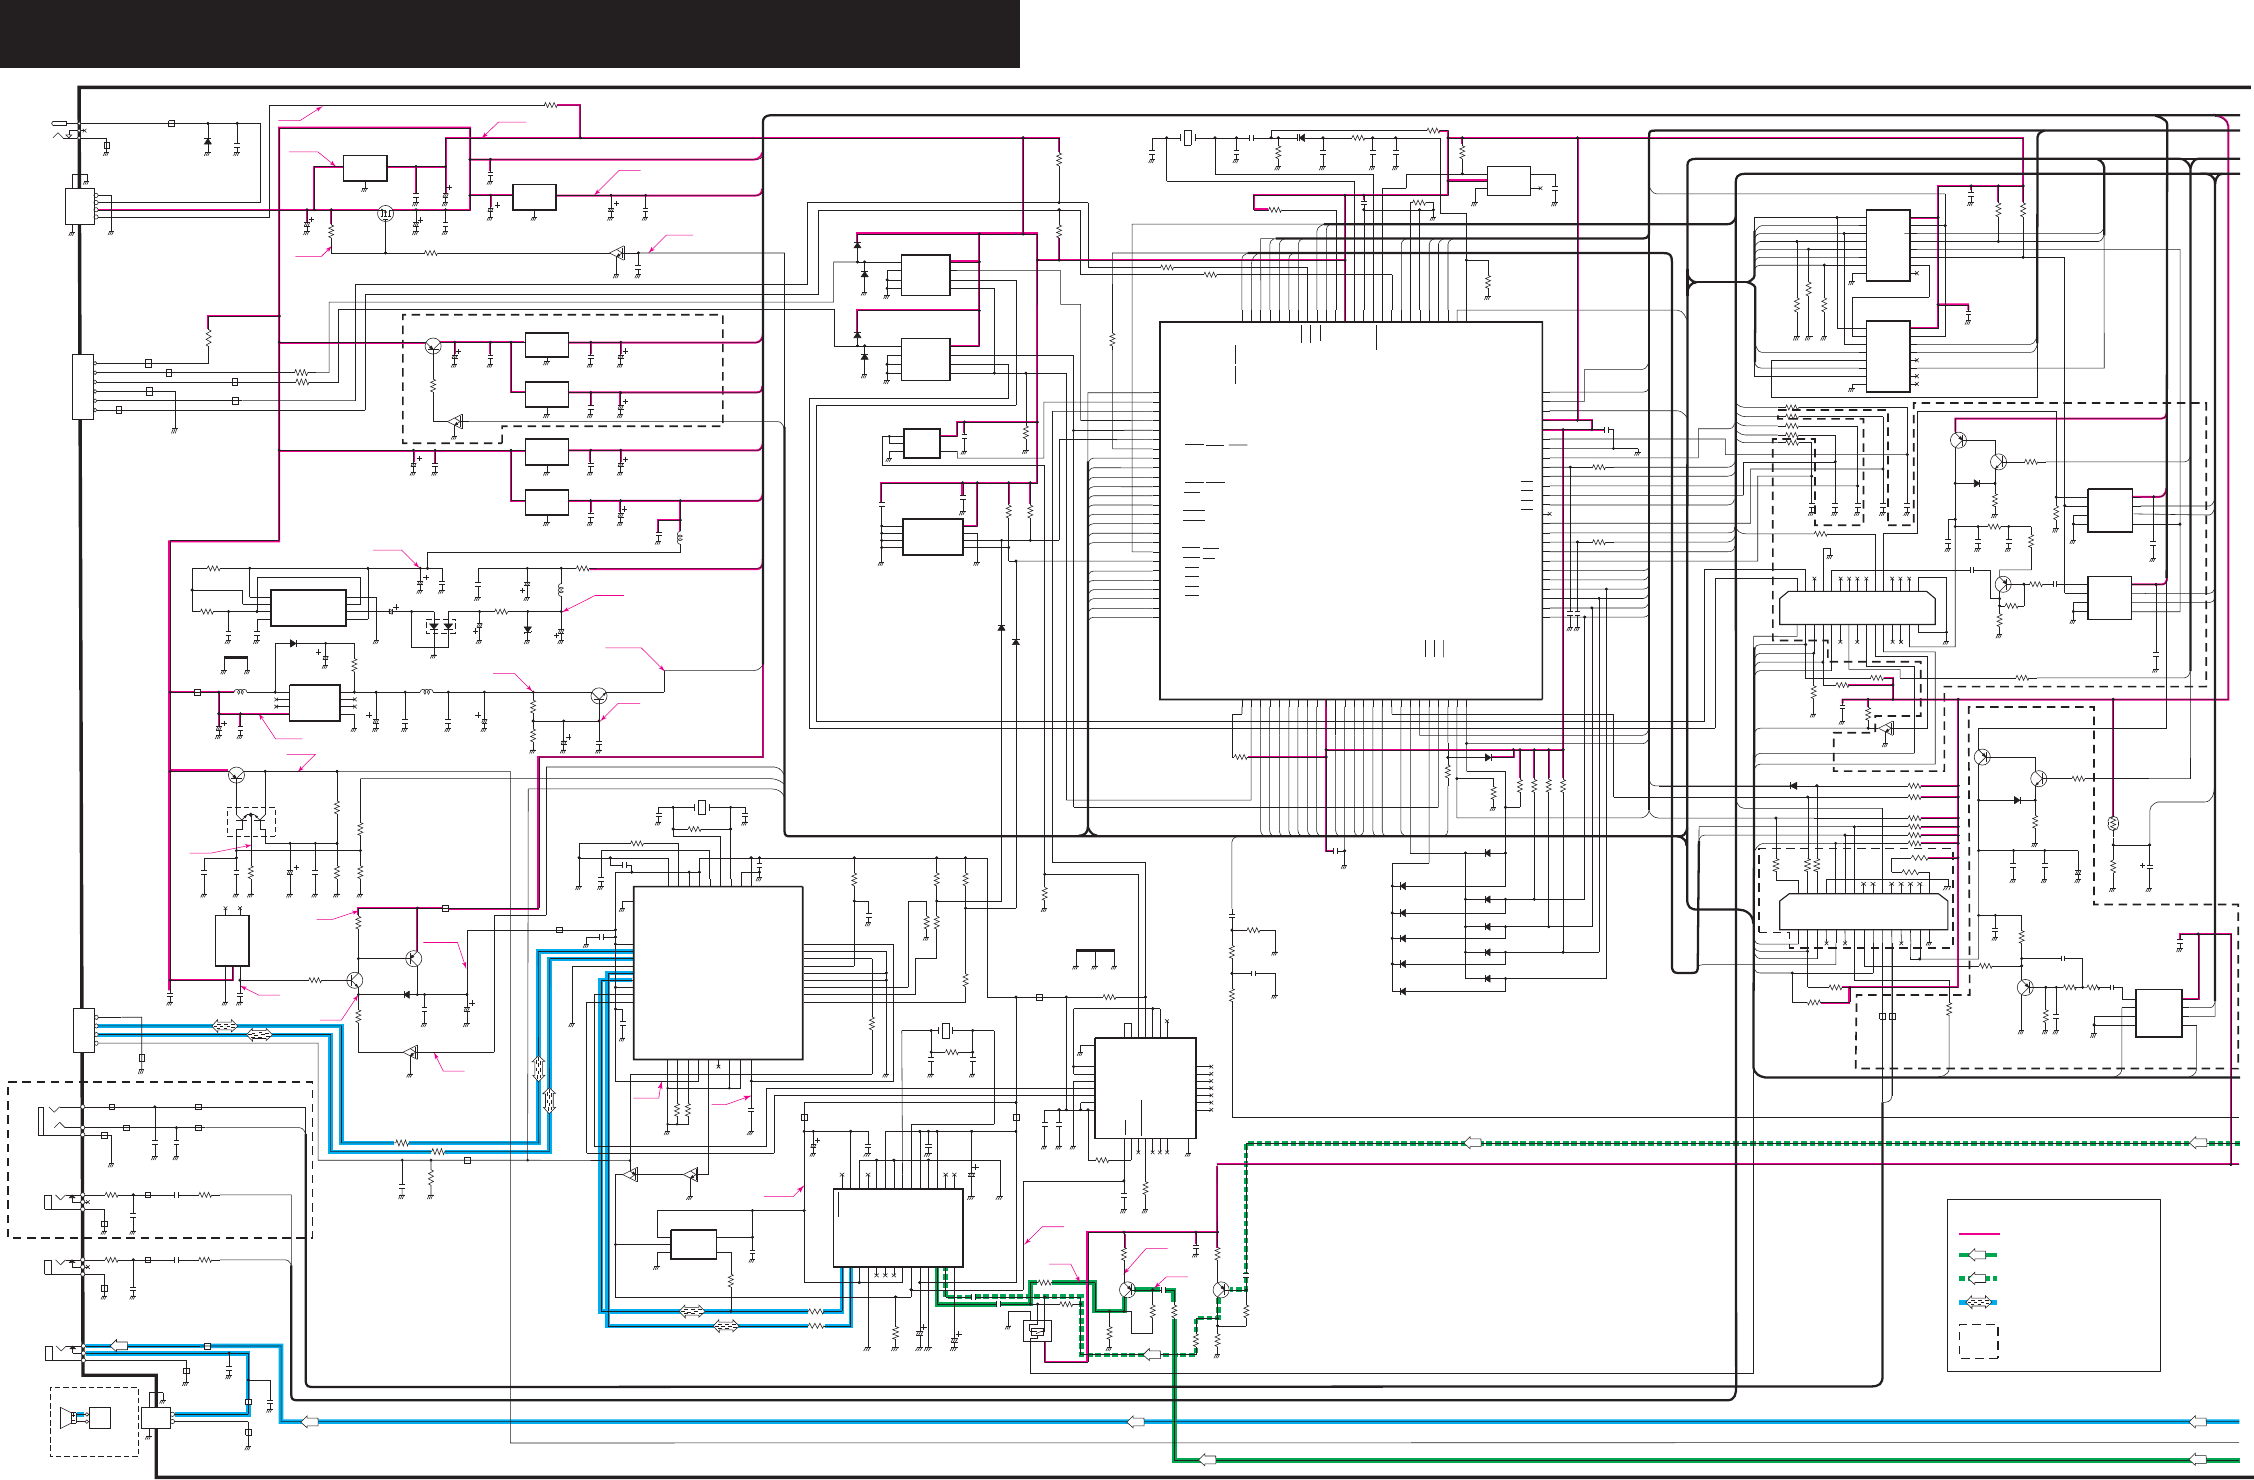Click the tall connector block on left edge
Screen dimensions: 2254x1480
tap(83, 386)
